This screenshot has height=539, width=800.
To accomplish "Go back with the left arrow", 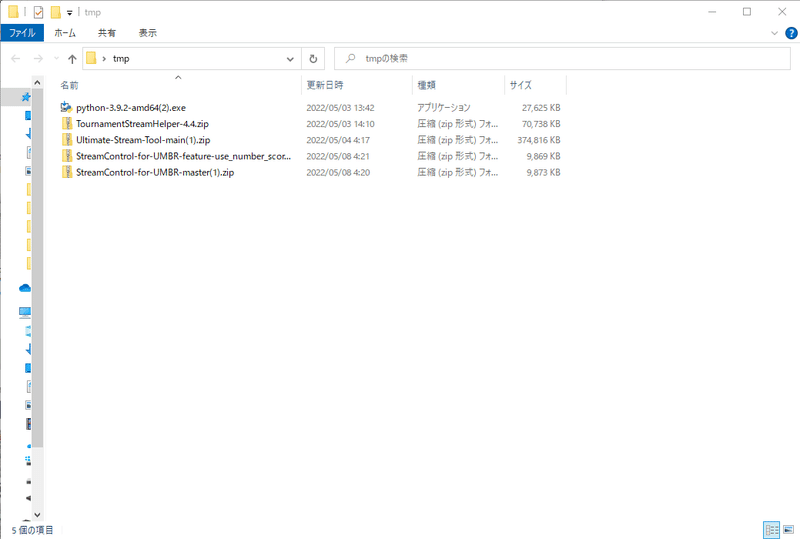I will pos(16,59).
